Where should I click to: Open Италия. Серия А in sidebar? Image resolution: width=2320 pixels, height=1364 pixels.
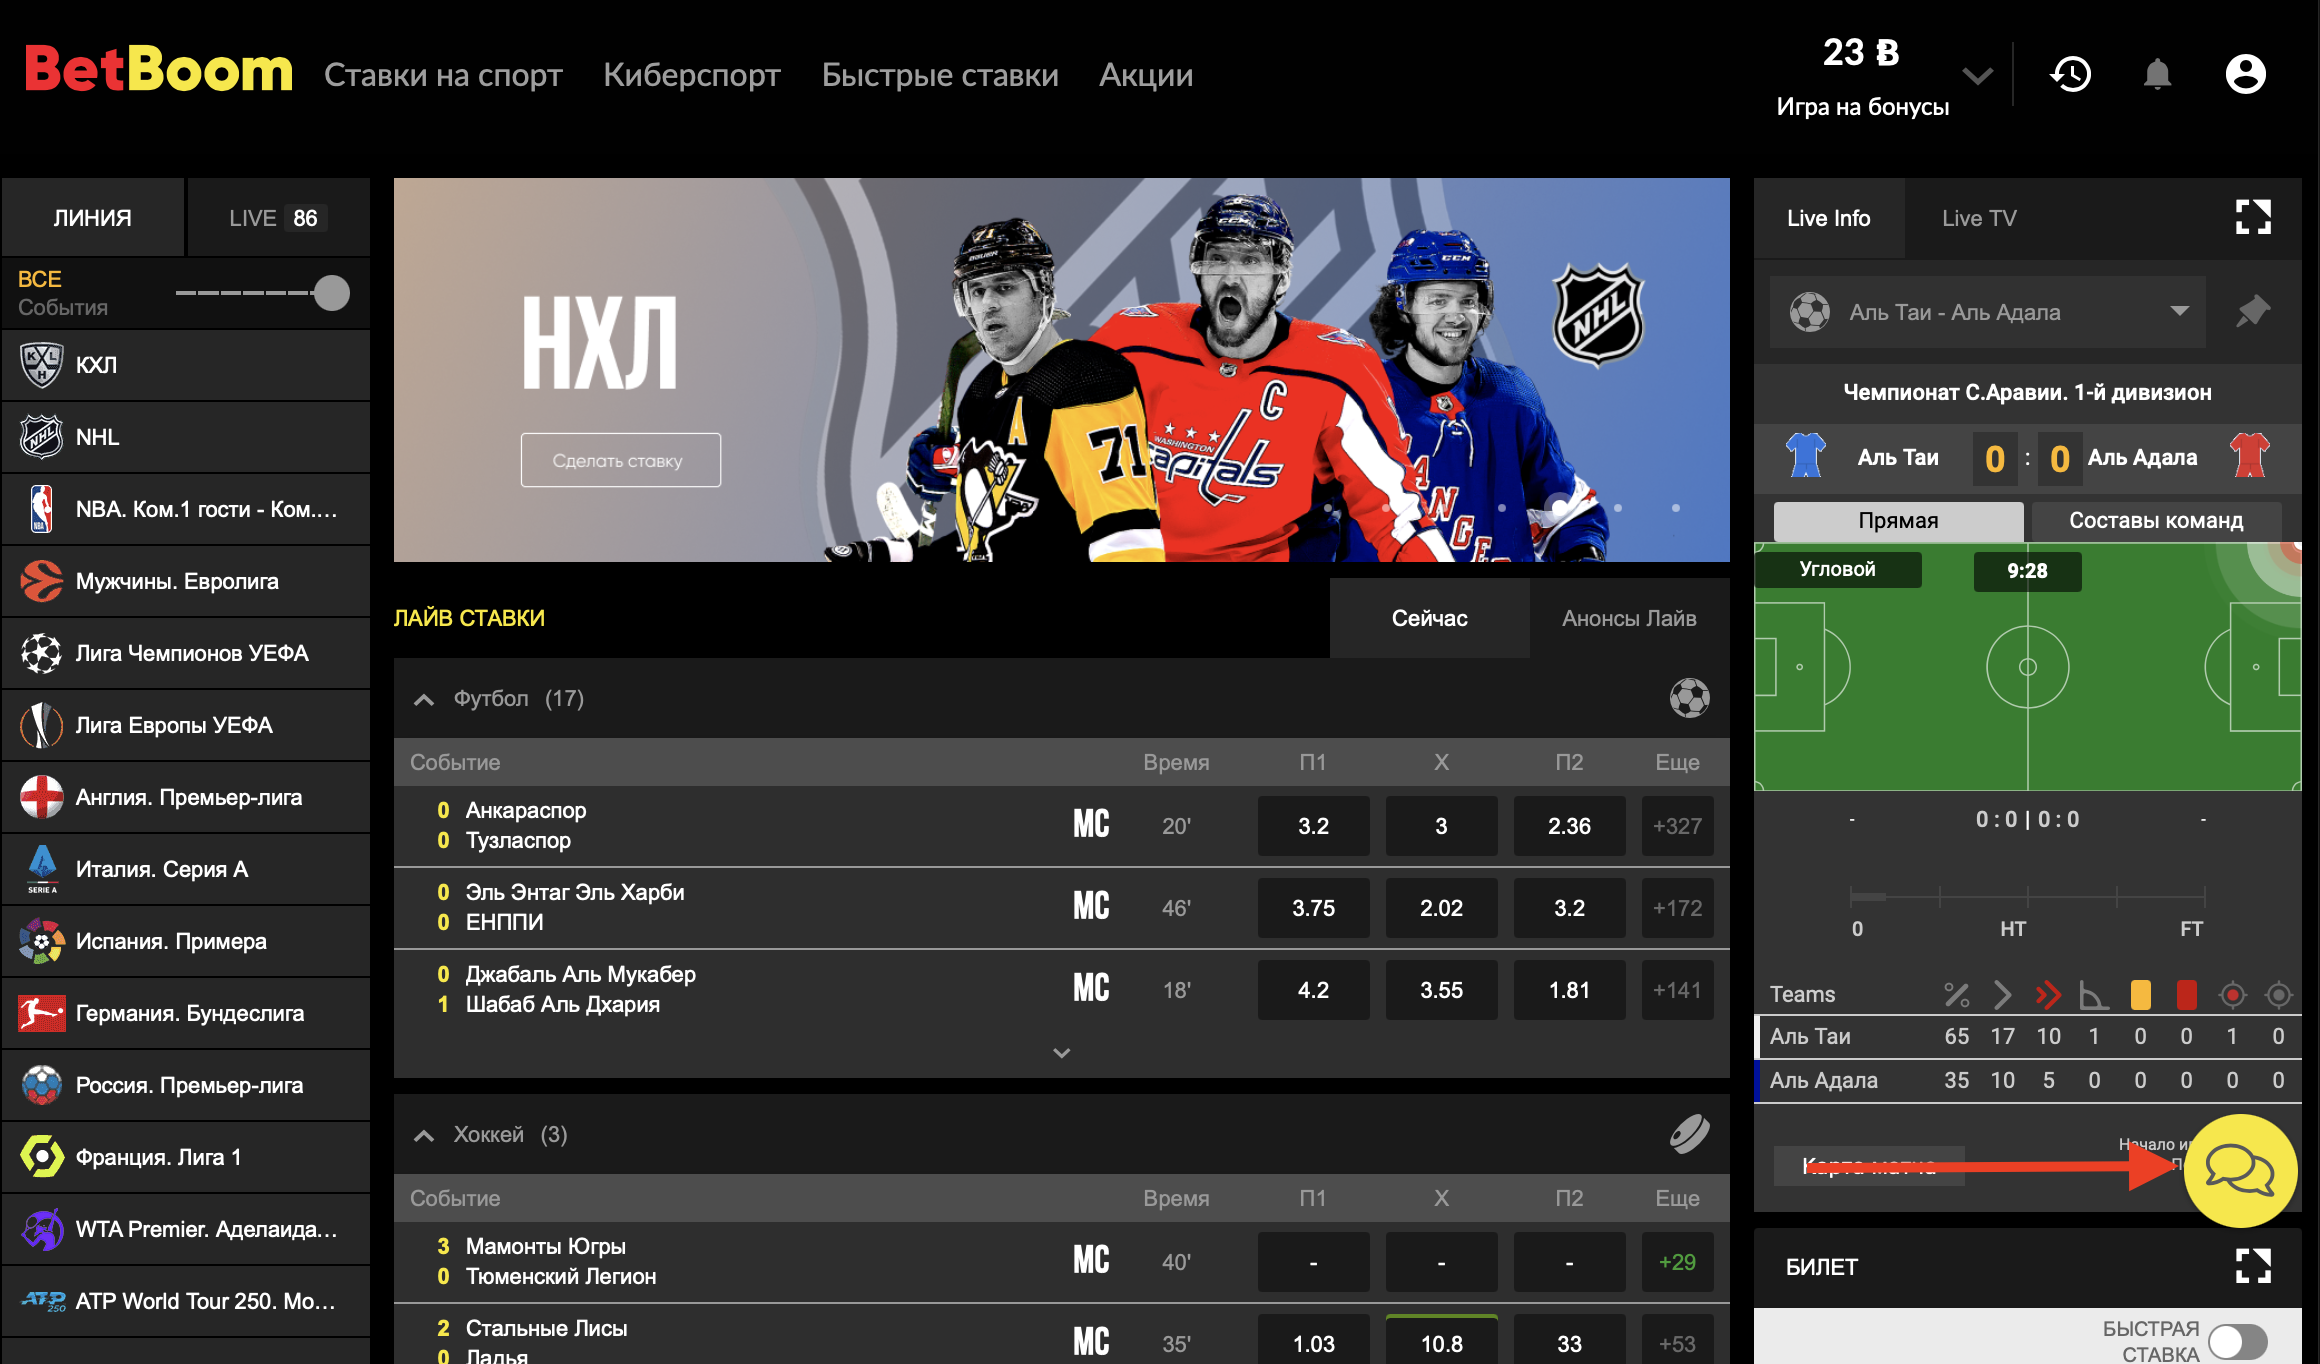tap(186, 869)
